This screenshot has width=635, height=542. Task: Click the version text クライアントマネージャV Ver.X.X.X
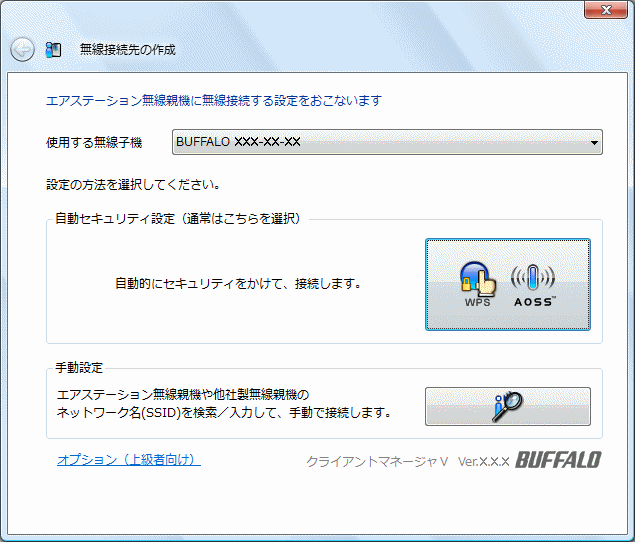407,461
